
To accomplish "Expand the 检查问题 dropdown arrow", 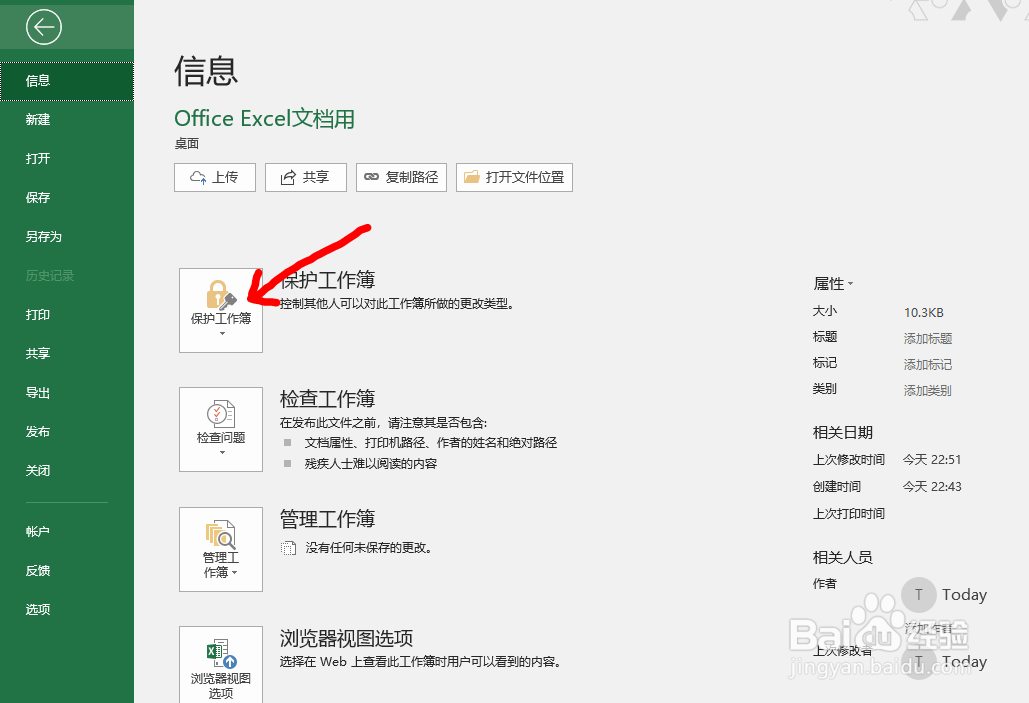I will coord(221,452).
